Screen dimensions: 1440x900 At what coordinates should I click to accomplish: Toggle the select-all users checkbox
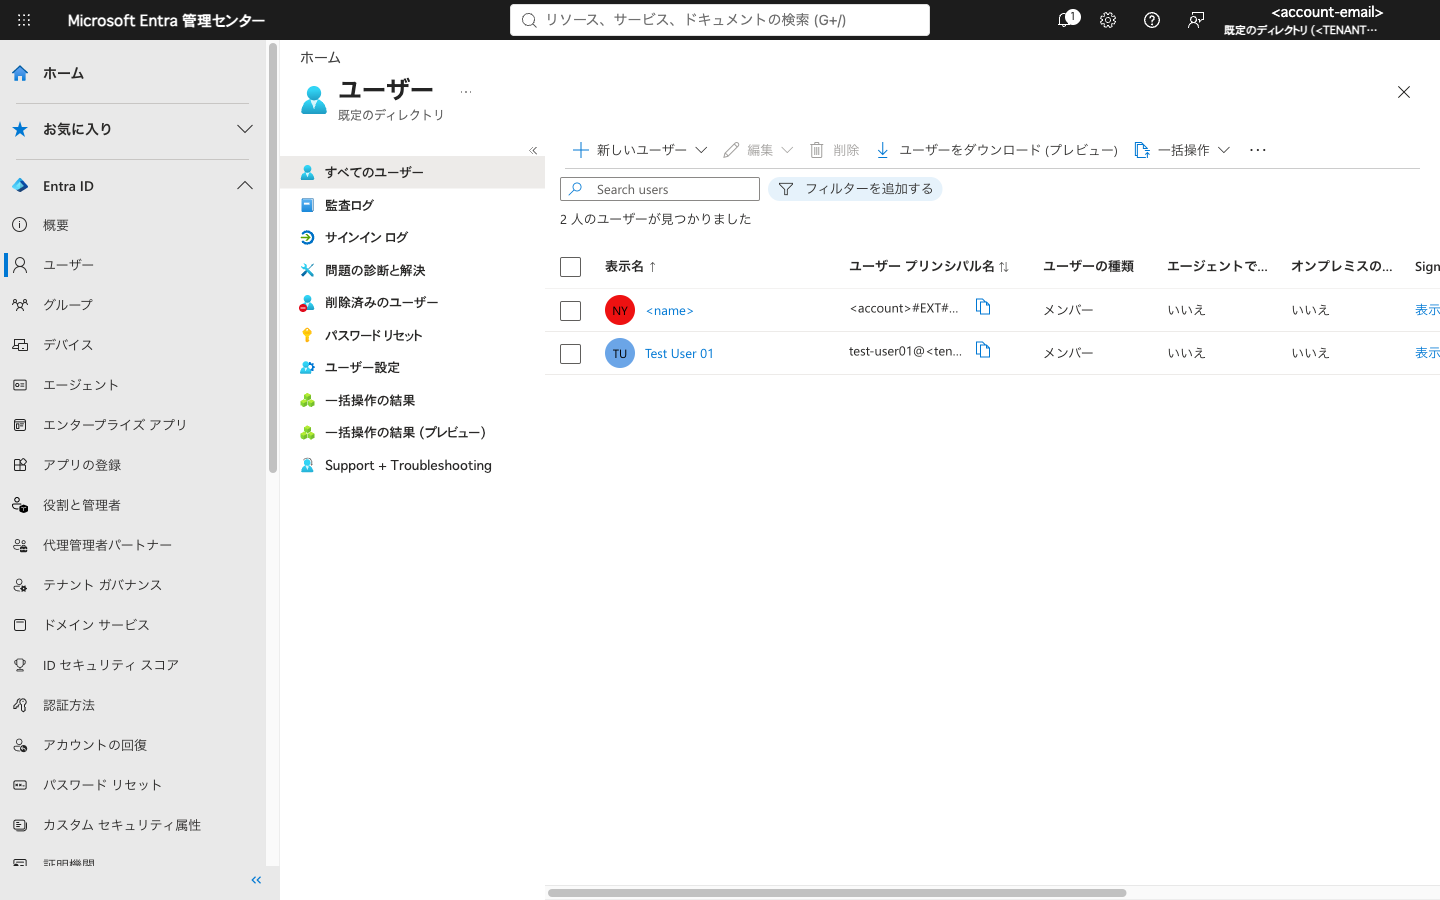coord(571,267)
